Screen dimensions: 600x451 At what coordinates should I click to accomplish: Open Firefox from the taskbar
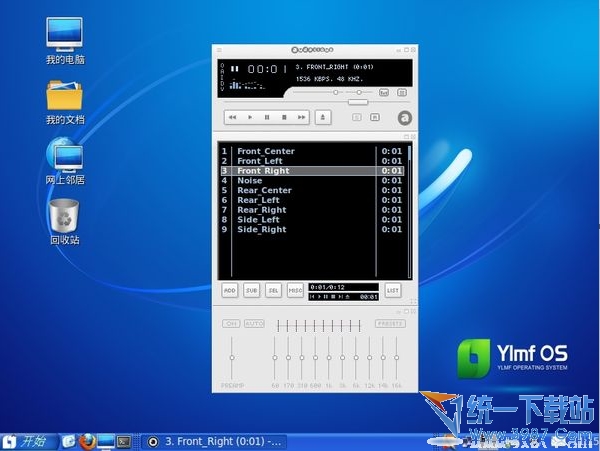[86, 440]
